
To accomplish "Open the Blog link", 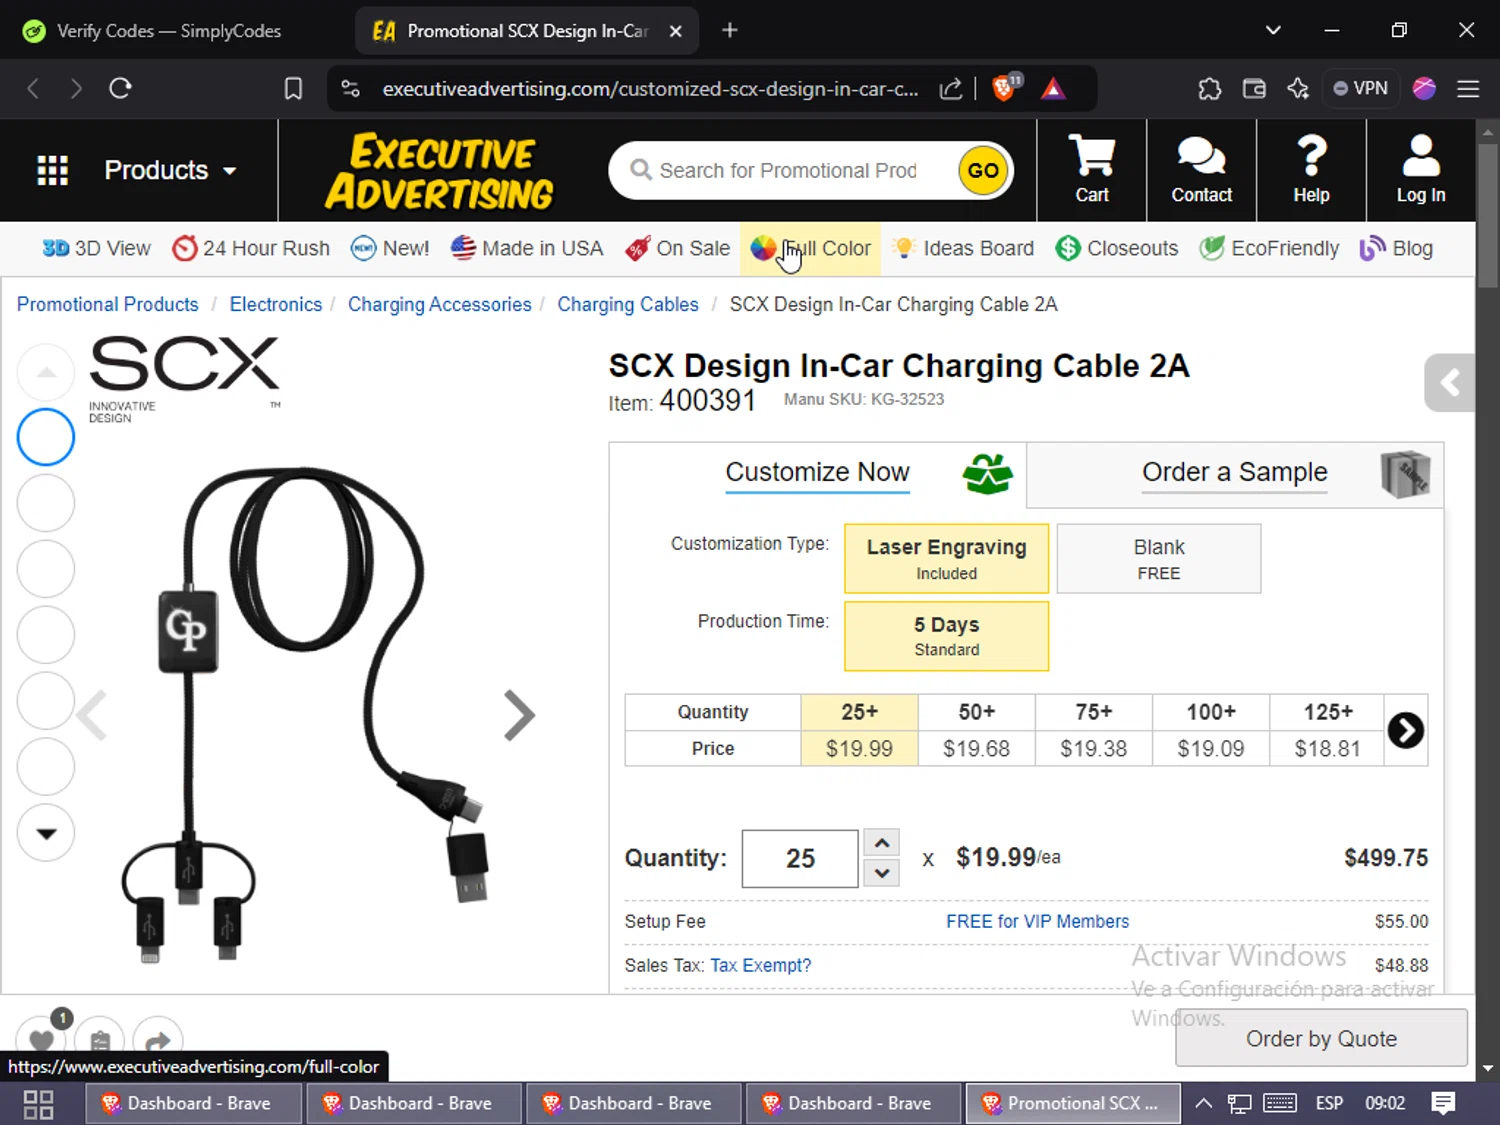I will point(1396,248).
